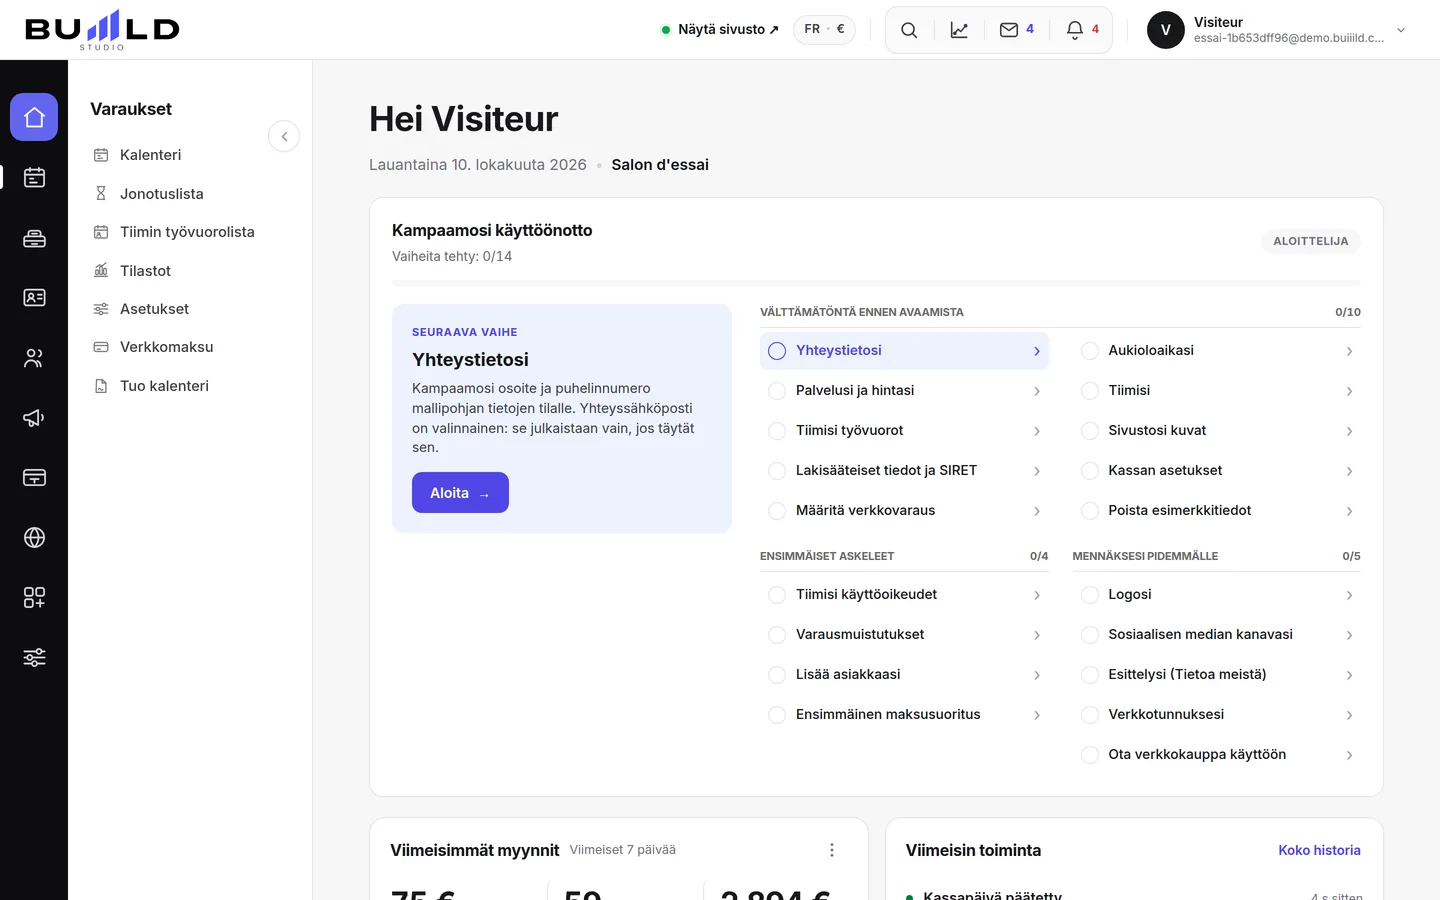Tick the Kassan asetukset step circle

click(x=1090, y=471)
